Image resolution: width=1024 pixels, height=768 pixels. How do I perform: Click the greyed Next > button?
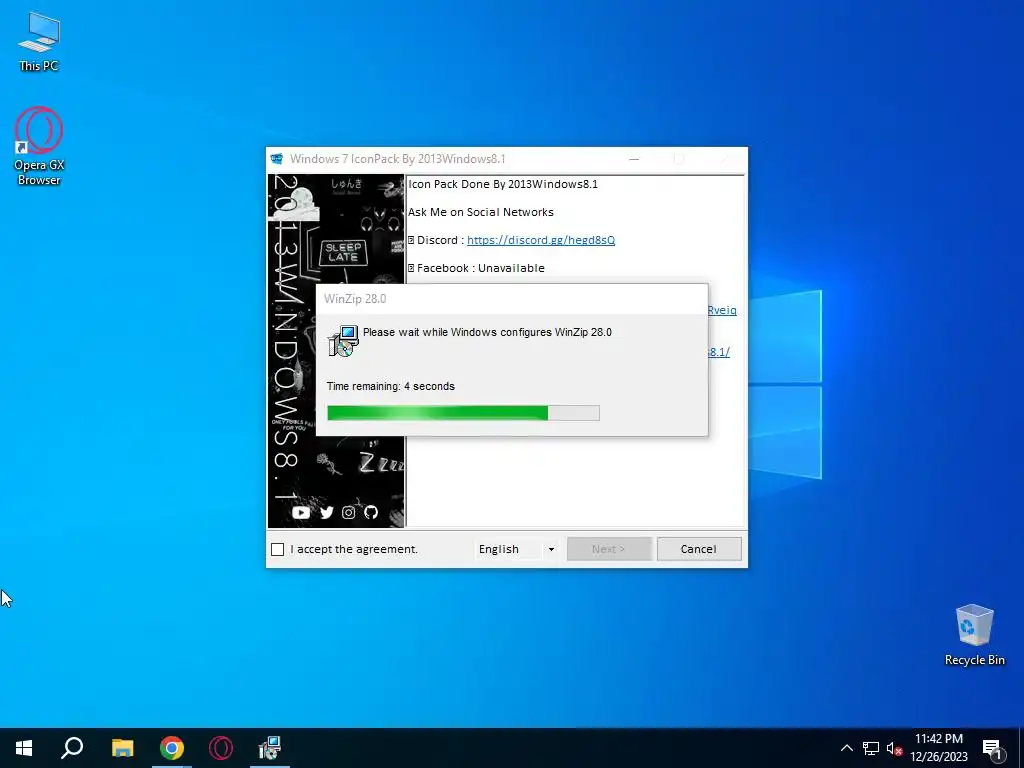609,549
